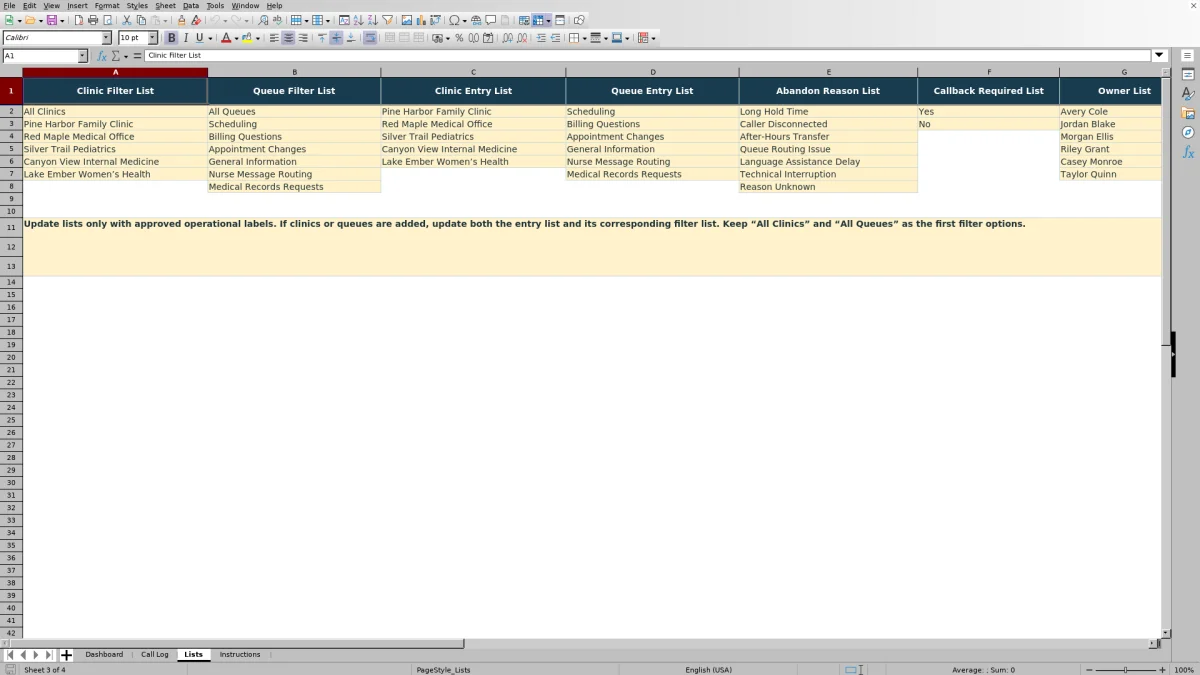Click the Function Wizard fx icon

102,56
